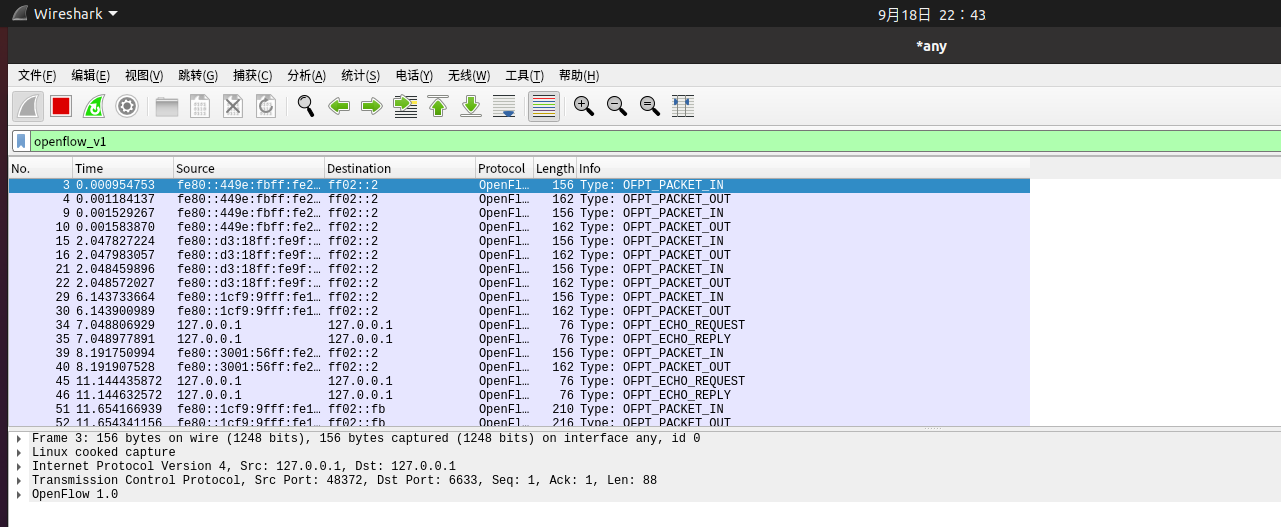Jump to the first packet
The image size is (1281, 527).
click(x=438, y=106)
